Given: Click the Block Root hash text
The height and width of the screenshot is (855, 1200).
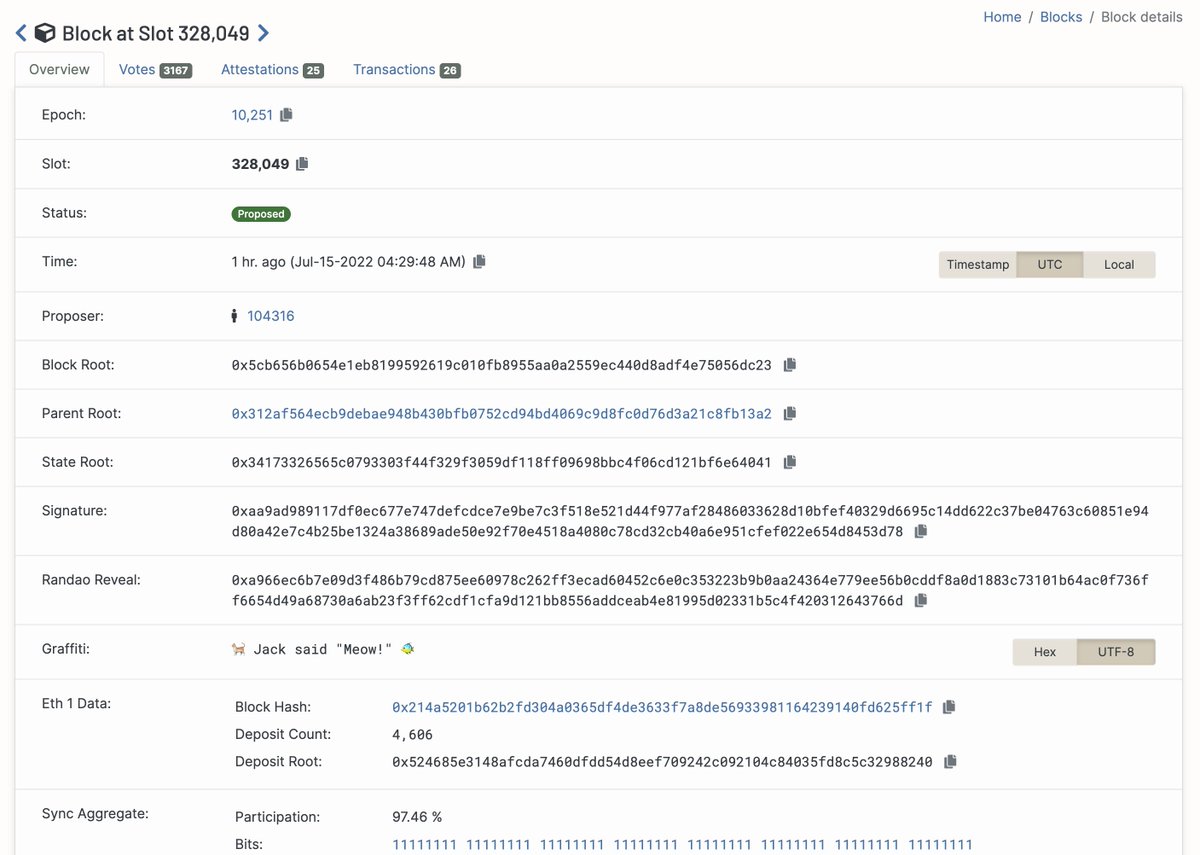Looking at the screenshot, I should [502, 365].
